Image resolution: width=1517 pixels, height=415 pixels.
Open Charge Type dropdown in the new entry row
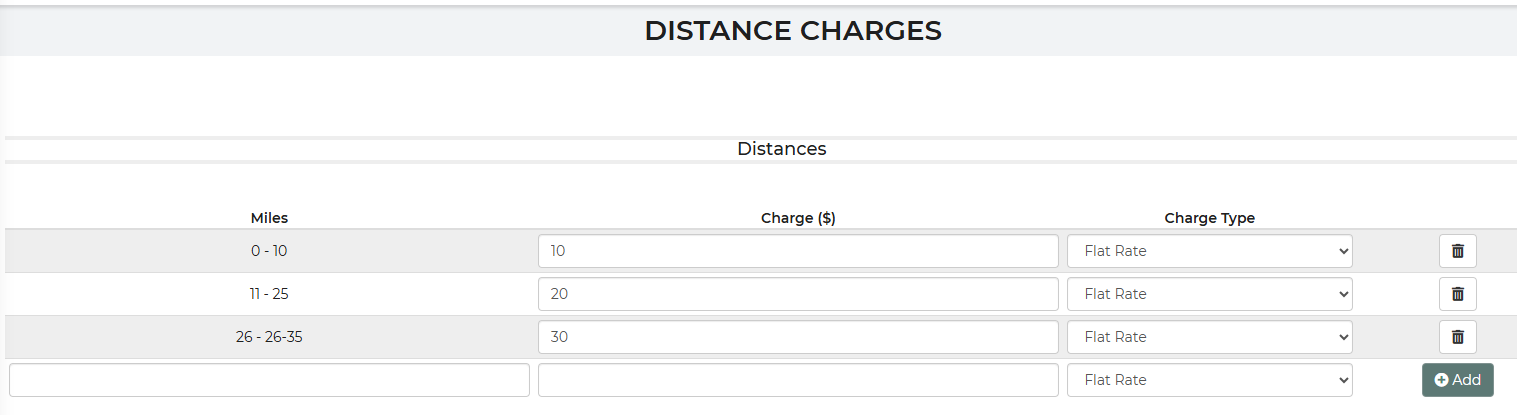pos(1209,380)
